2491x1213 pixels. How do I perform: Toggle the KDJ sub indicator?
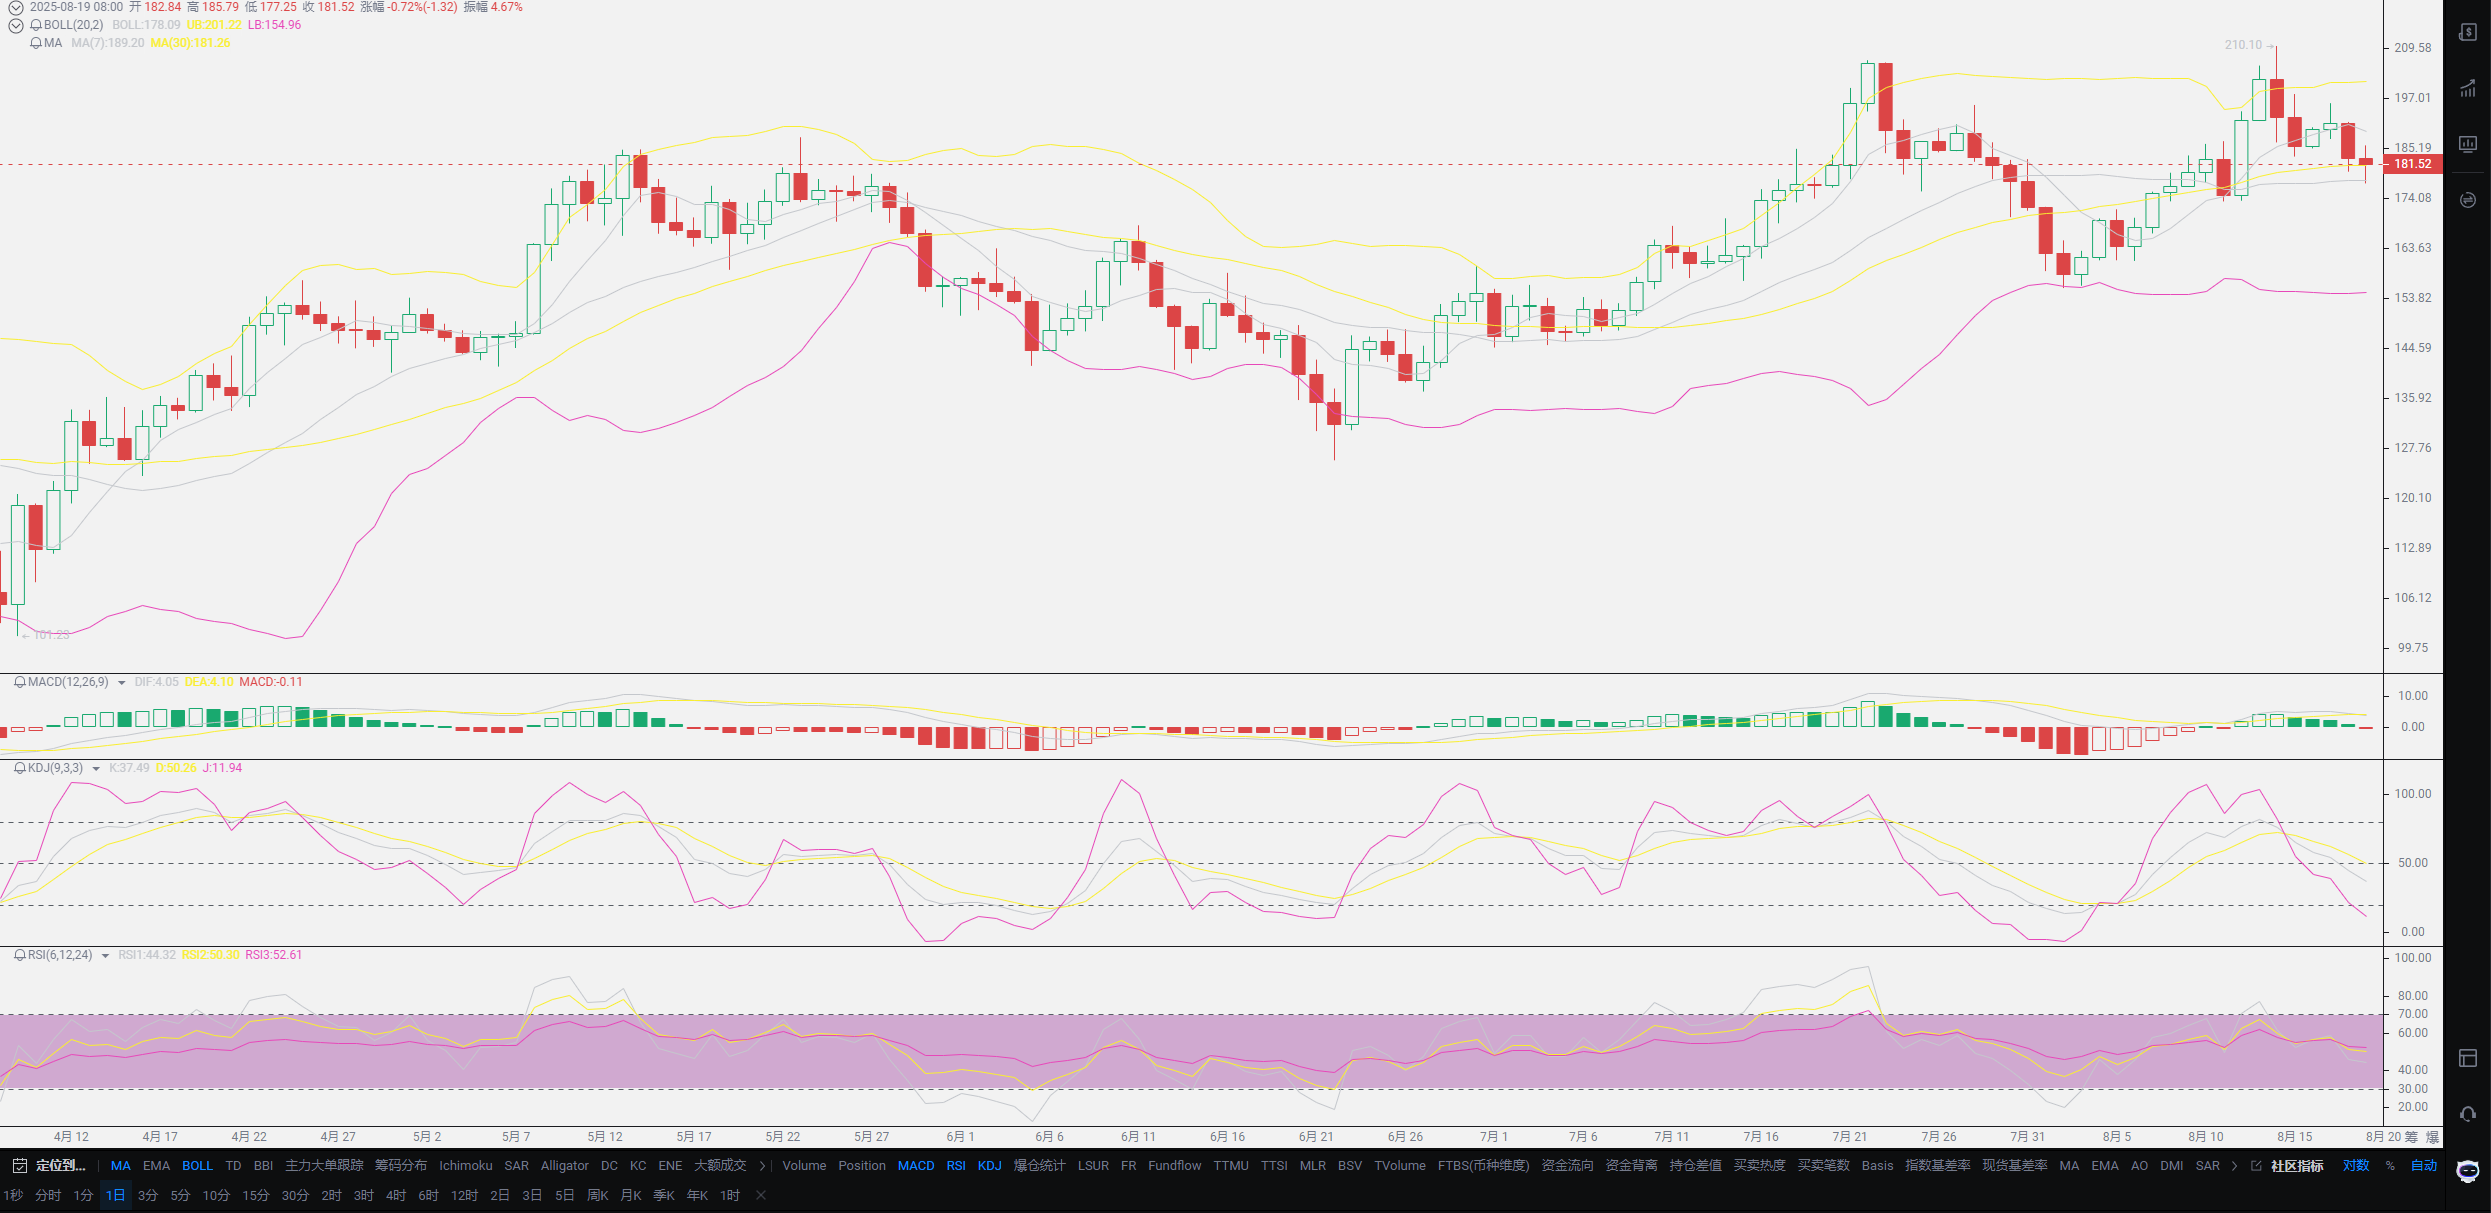click(990, 1166)
